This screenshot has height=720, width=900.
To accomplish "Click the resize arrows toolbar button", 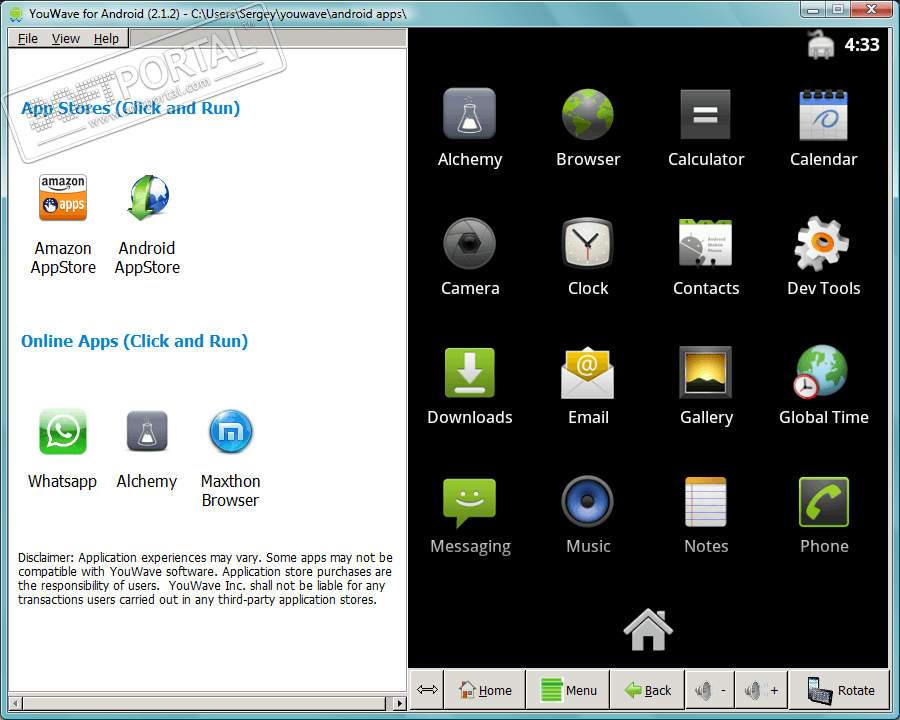I will (x=427, y=690).
